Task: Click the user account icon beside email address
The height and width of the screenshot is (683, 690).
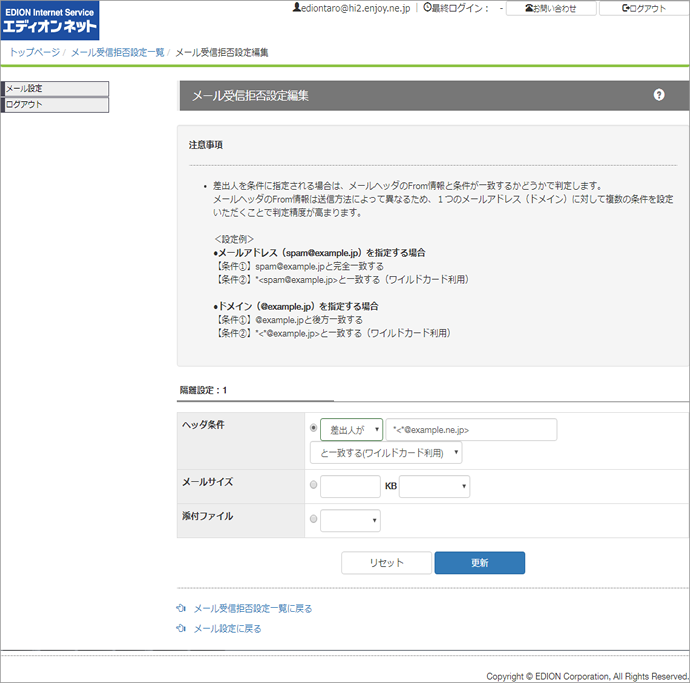Action: coord(296,8)
